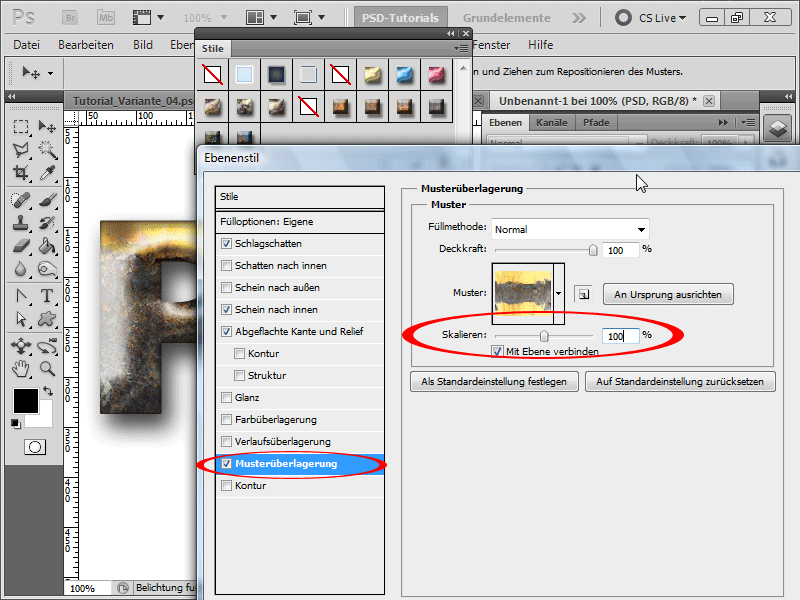Enable Verlaufsüberlagerung checkbox

pos(227,441)
